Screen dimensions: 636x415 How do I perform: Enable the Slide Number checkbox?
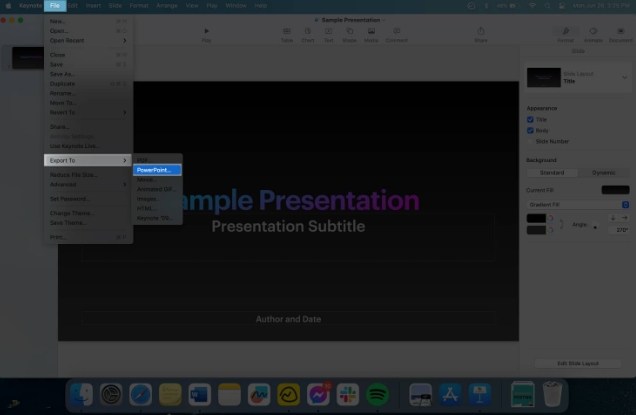coord(530,142)
